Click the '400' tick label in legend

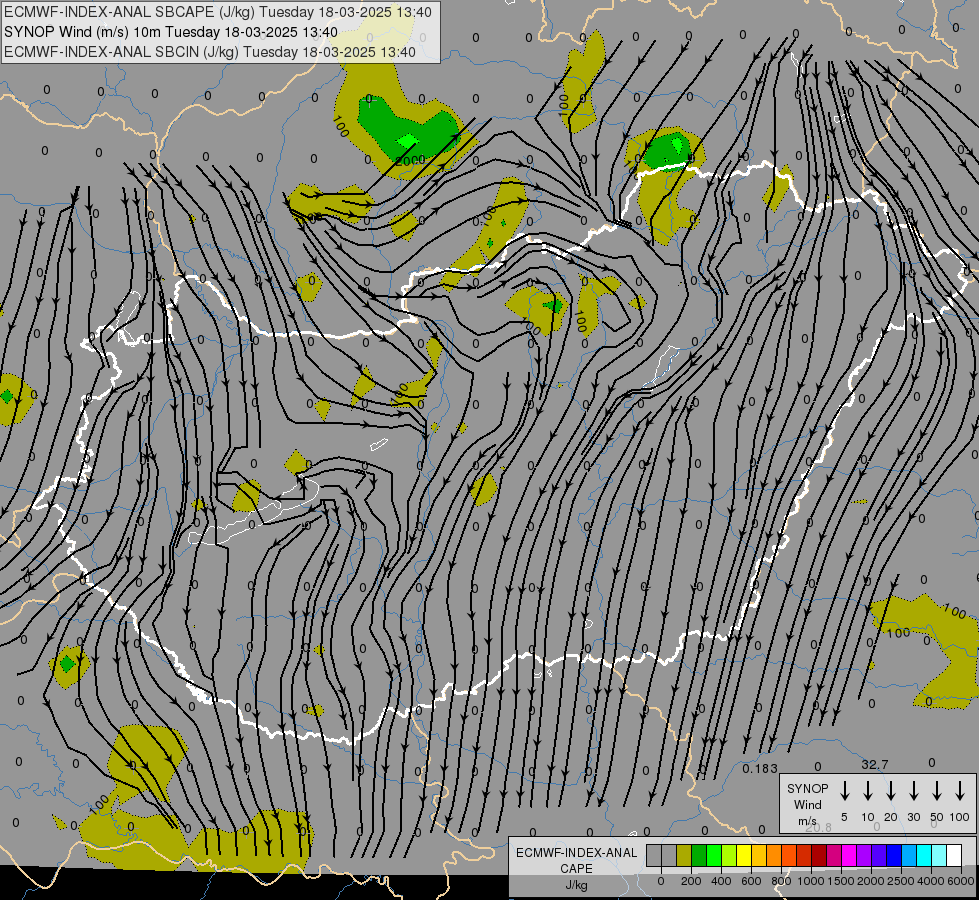click(x=721, y=881)
